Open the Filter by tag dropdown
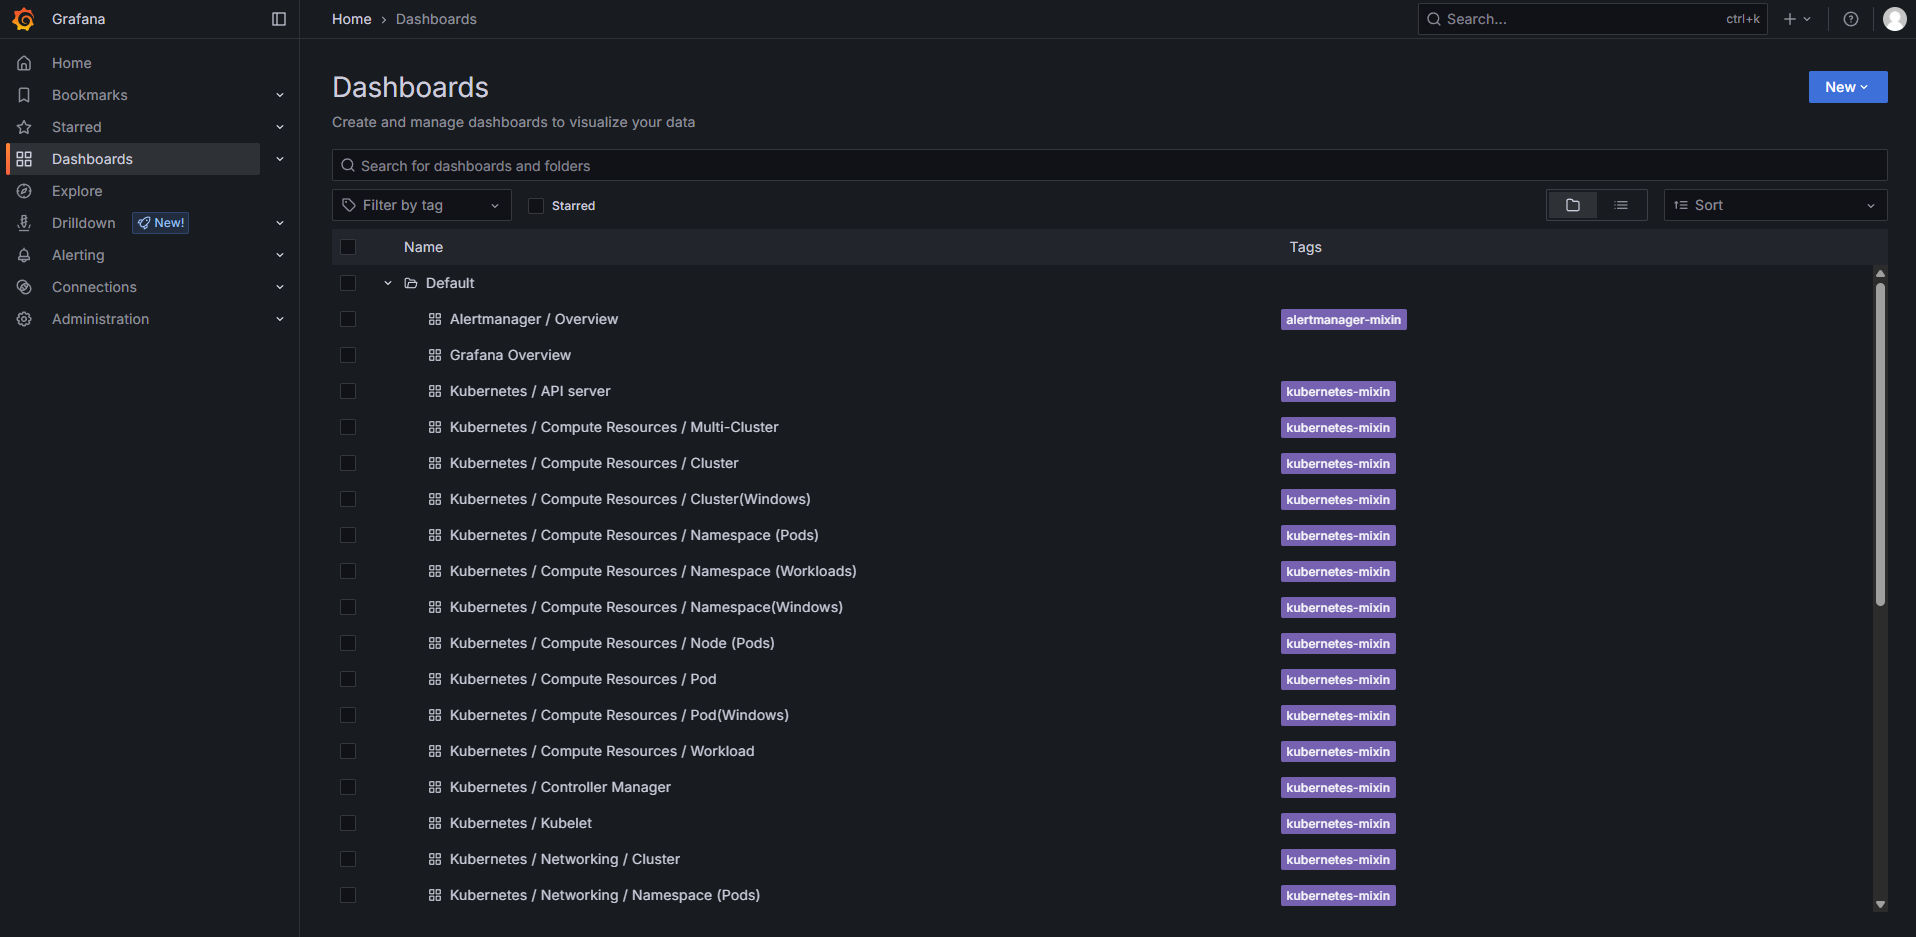The image size is (1916, 937). tap(422, 205)
